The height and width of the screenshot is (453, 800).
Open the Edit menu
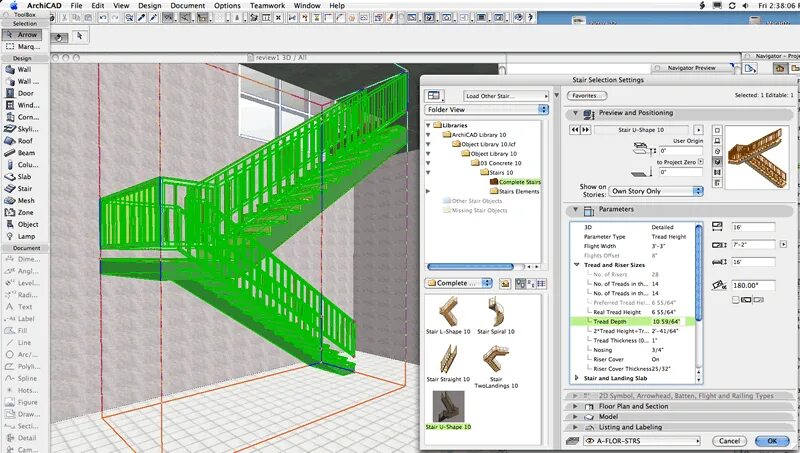[x=97, y=6]
